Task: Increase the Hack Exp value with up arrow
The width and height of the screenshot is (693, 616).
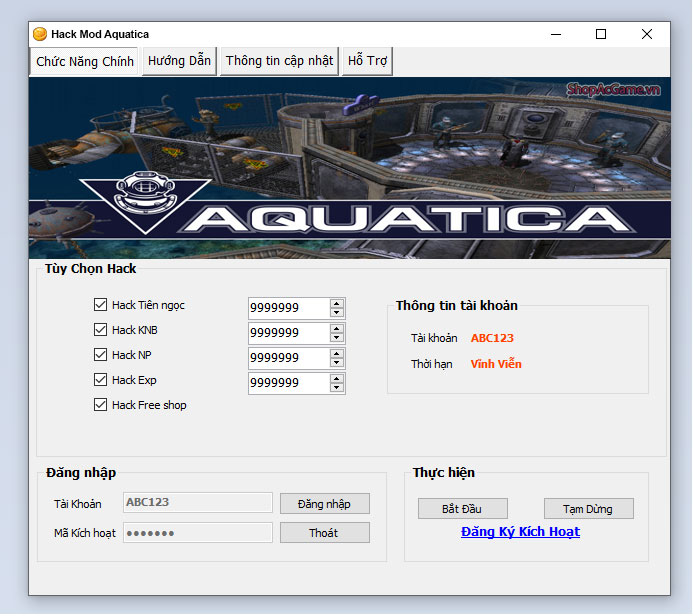Action: click(x=337, y=379)
